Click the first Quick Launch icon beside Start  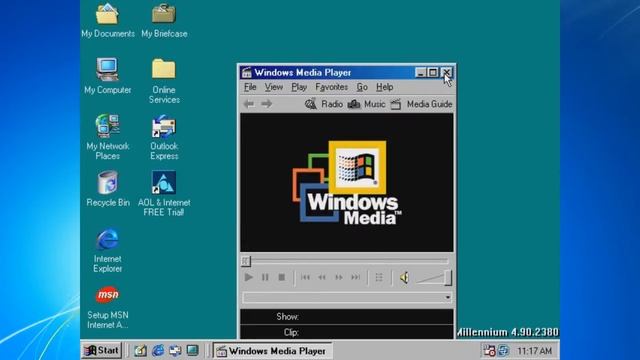click(140, 351)
